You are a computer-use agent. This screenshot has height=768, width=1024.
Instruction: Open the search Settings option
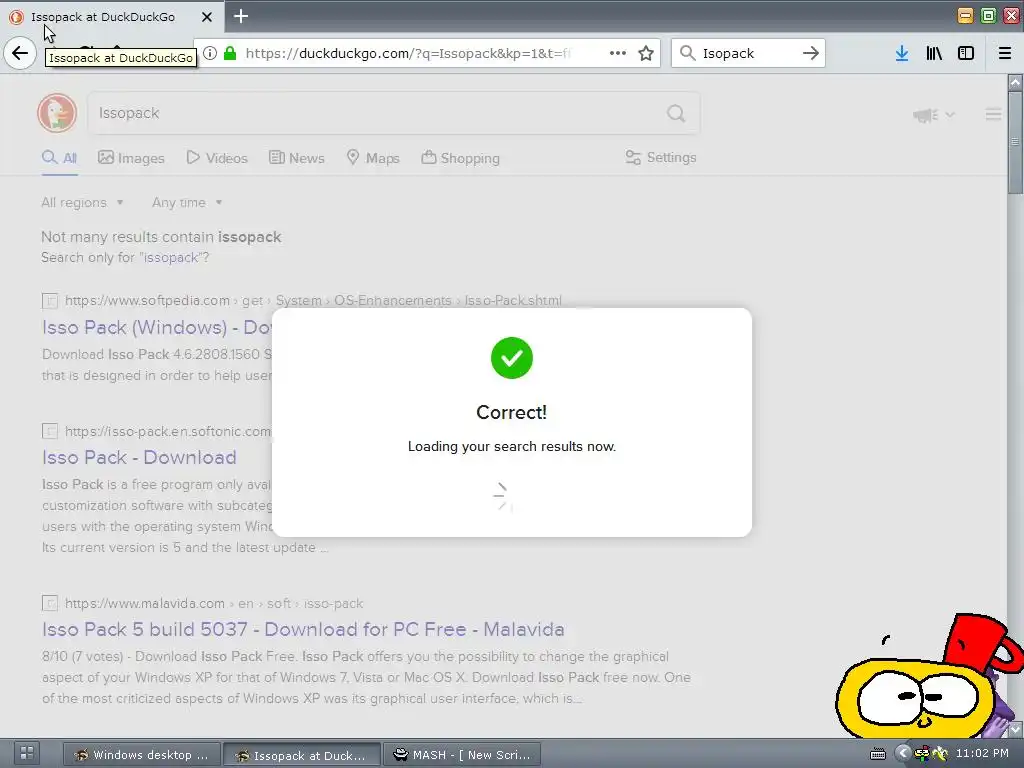click(661, 157)
